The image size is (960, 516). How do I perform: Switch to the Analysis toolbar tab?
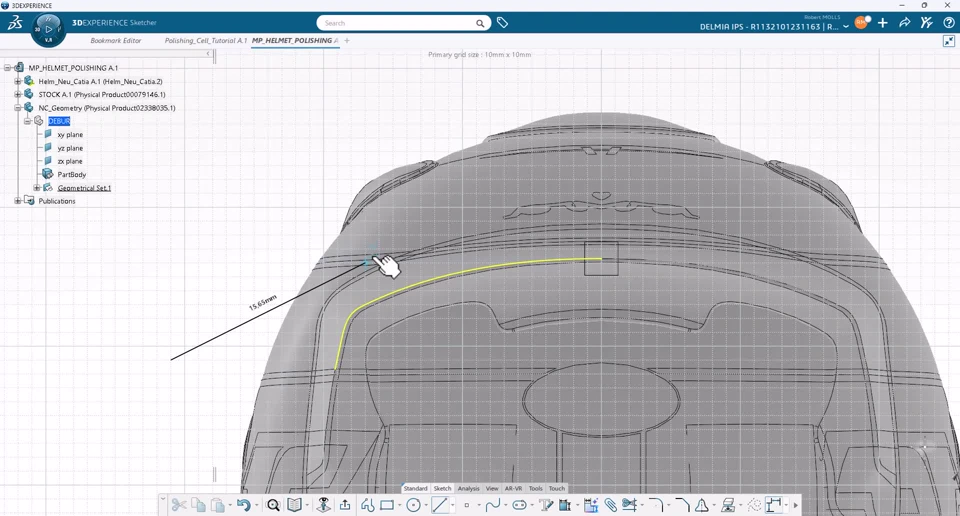tap(468, 488)
